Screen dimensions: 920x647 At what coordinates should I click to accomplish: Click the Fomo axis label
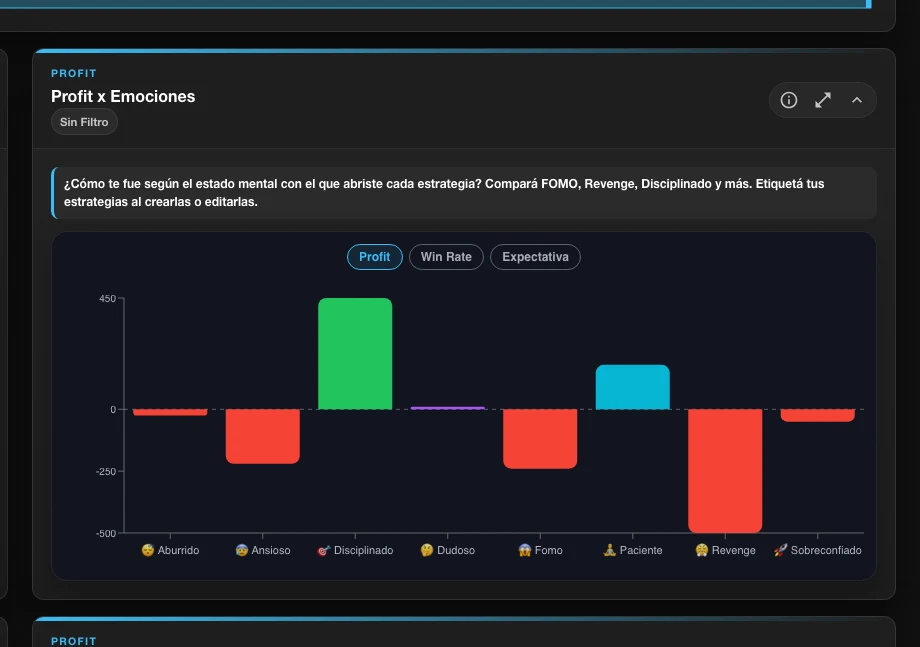coord(540,550)
